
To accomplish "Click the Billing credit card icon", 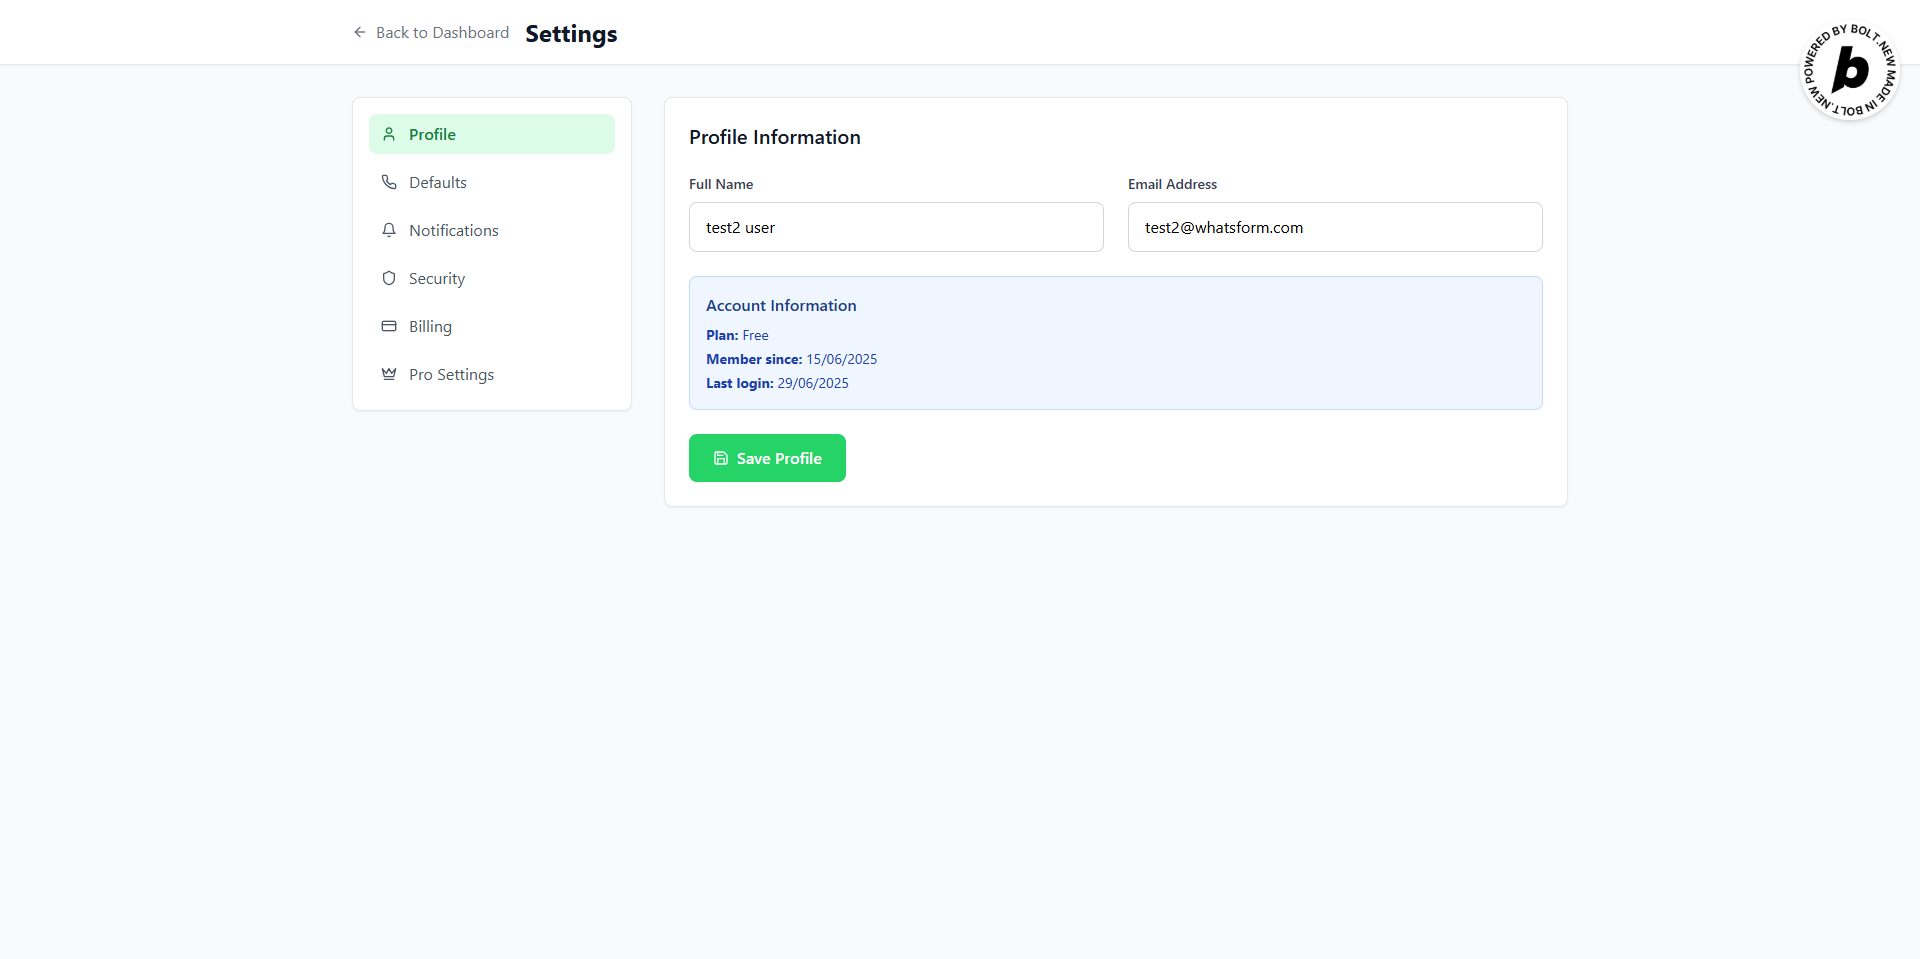I will click(x=389, y=326).
